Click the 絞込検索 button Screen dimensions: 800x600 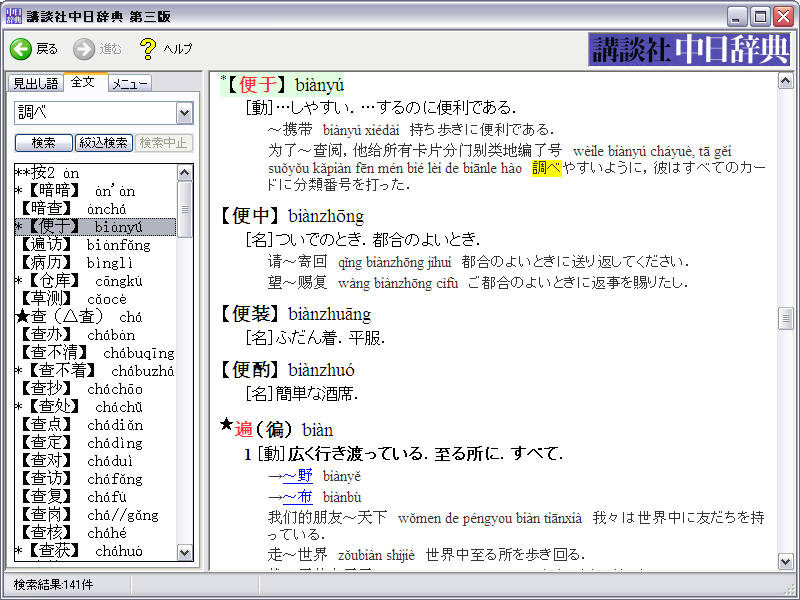104,143
